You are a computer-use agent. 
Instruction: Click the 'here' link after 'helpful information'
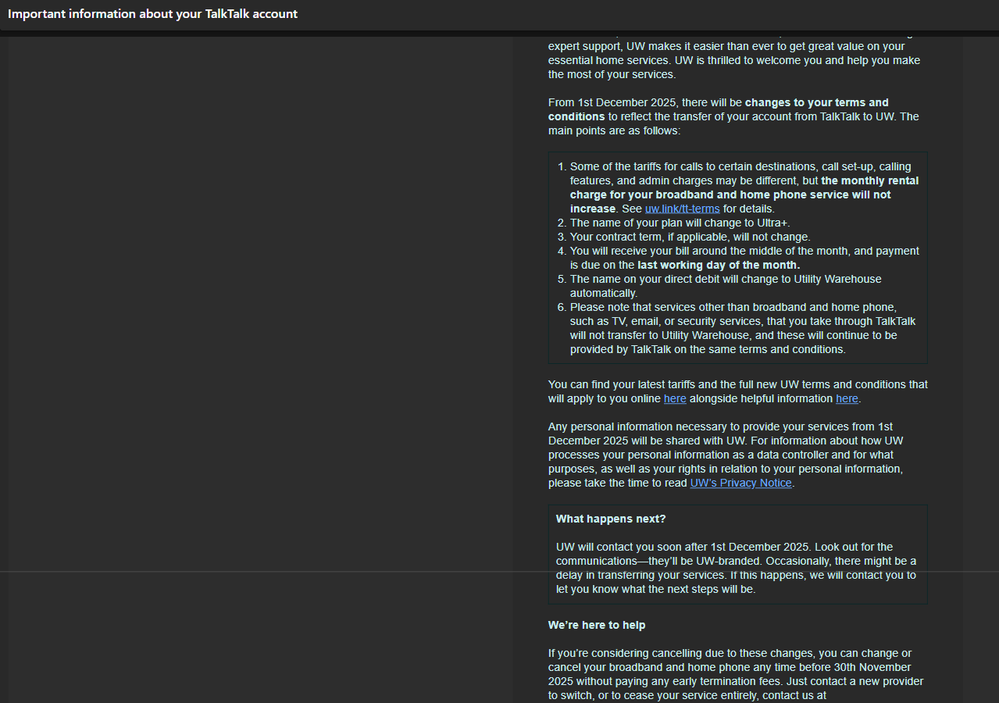point(846,399)
